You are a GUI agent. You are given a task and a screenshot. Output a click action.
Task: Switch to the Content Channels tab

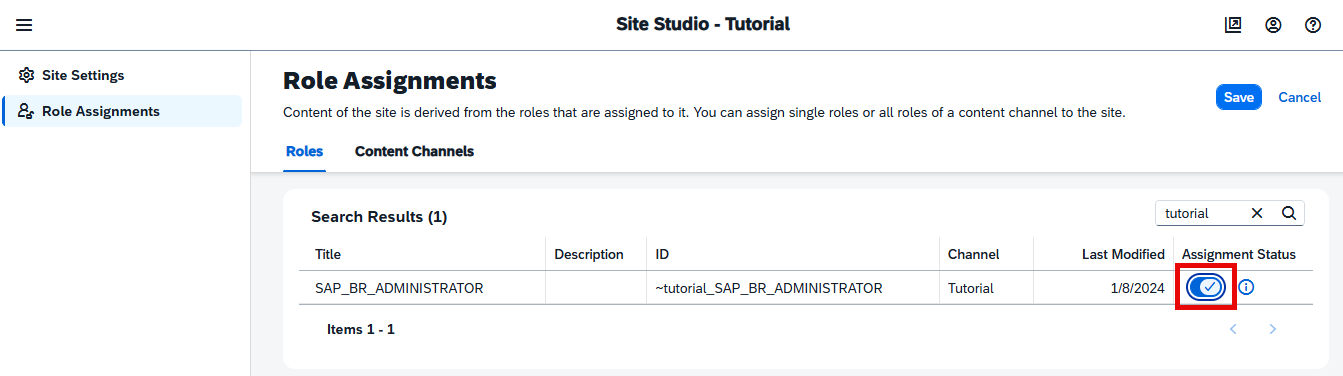coord(414,151)
